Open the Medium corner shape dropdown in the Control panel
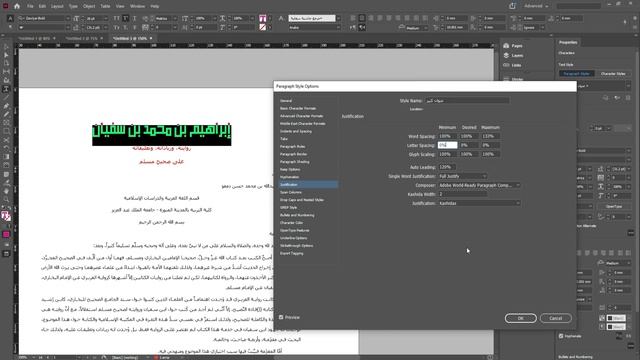This screenshot has height=360, width=640. pos(416,28)
